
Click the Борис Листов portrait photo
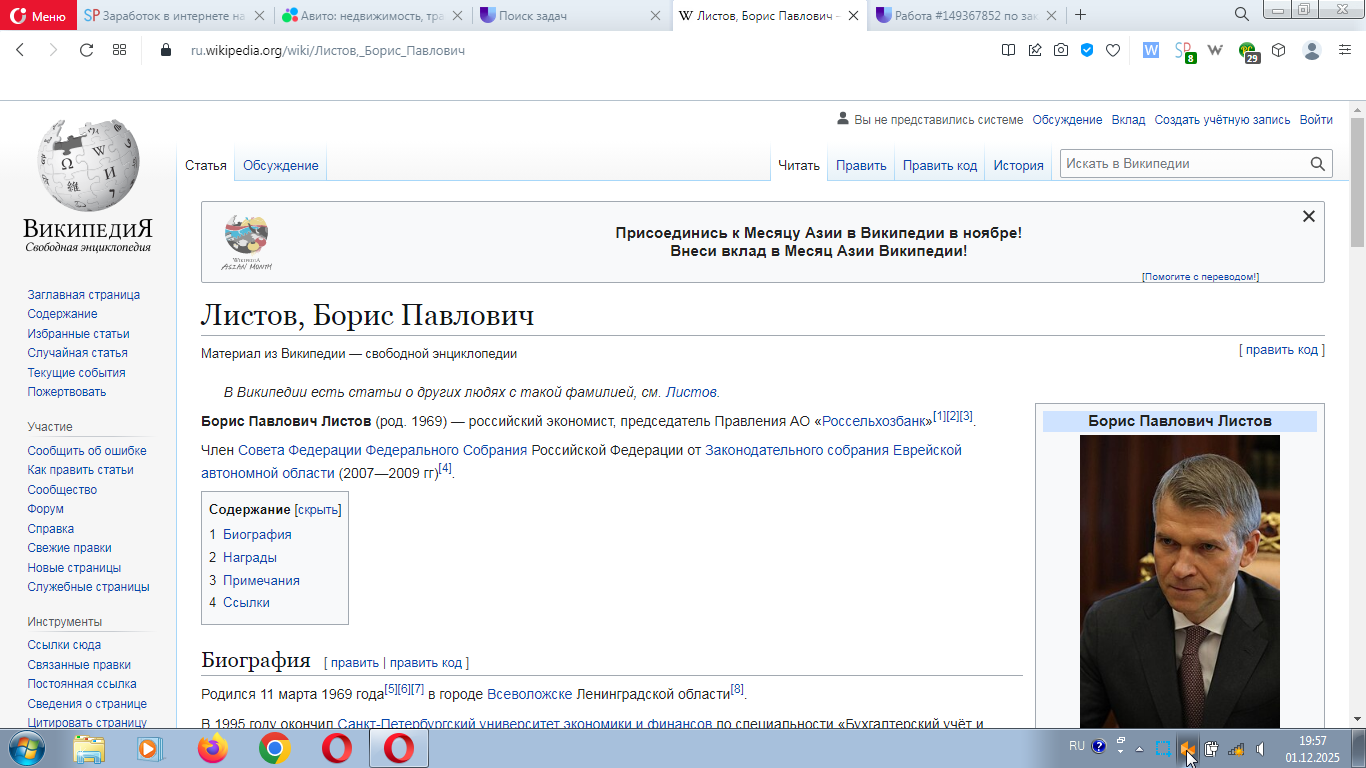tap(1180, 582)
